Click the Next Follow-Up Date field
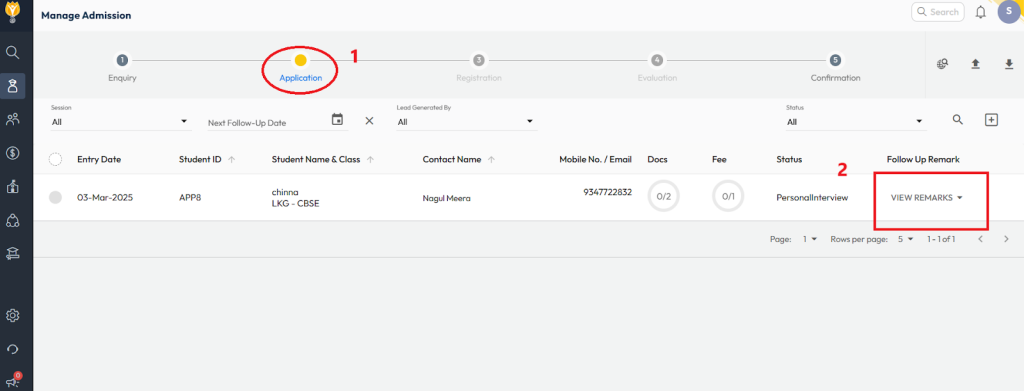Viewport: 1024px width, 391px height. click(x=269, y=122)
